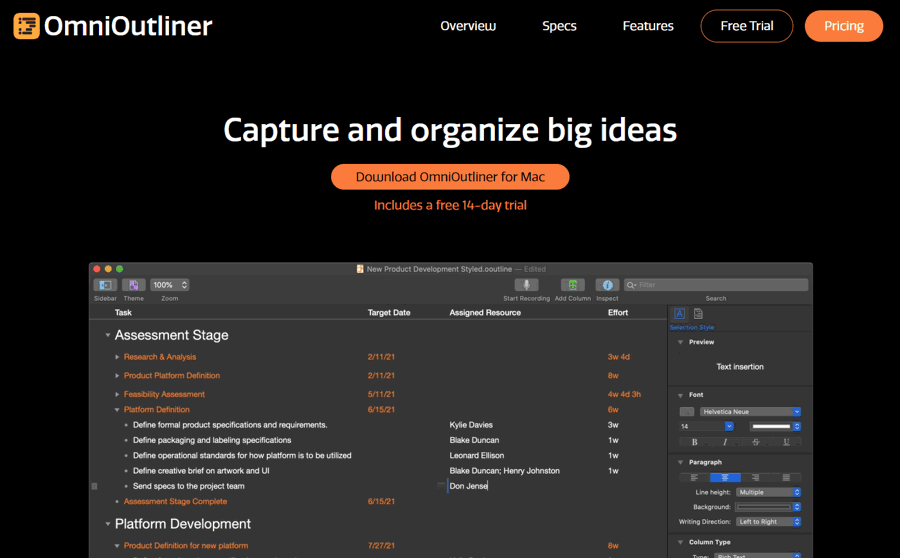Open the Line height Multiple dropdown
Screen dimensions: 900x558
pyautogui.click(x=768, y=492)
